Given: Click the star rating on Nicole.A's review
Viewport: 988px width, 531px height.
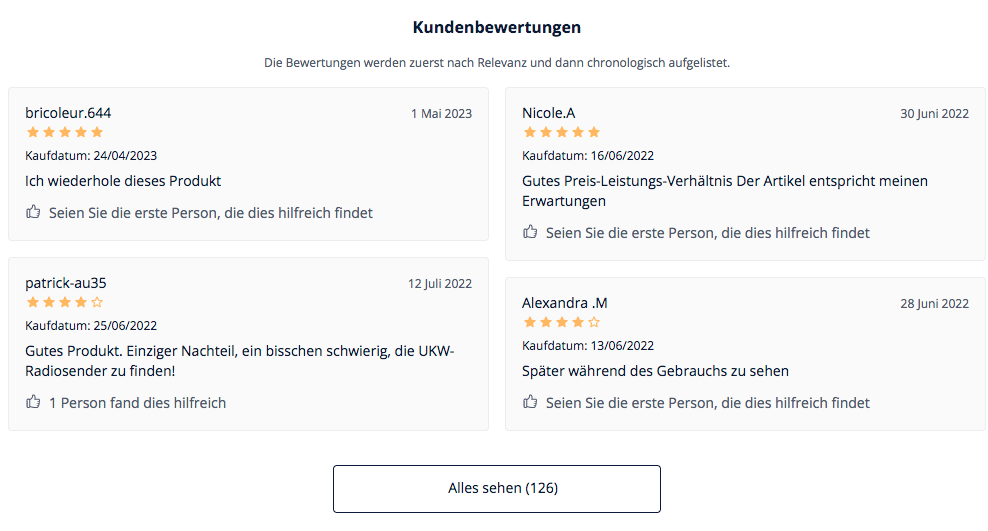Looking at the screenshot, I should tap(561, 132).
